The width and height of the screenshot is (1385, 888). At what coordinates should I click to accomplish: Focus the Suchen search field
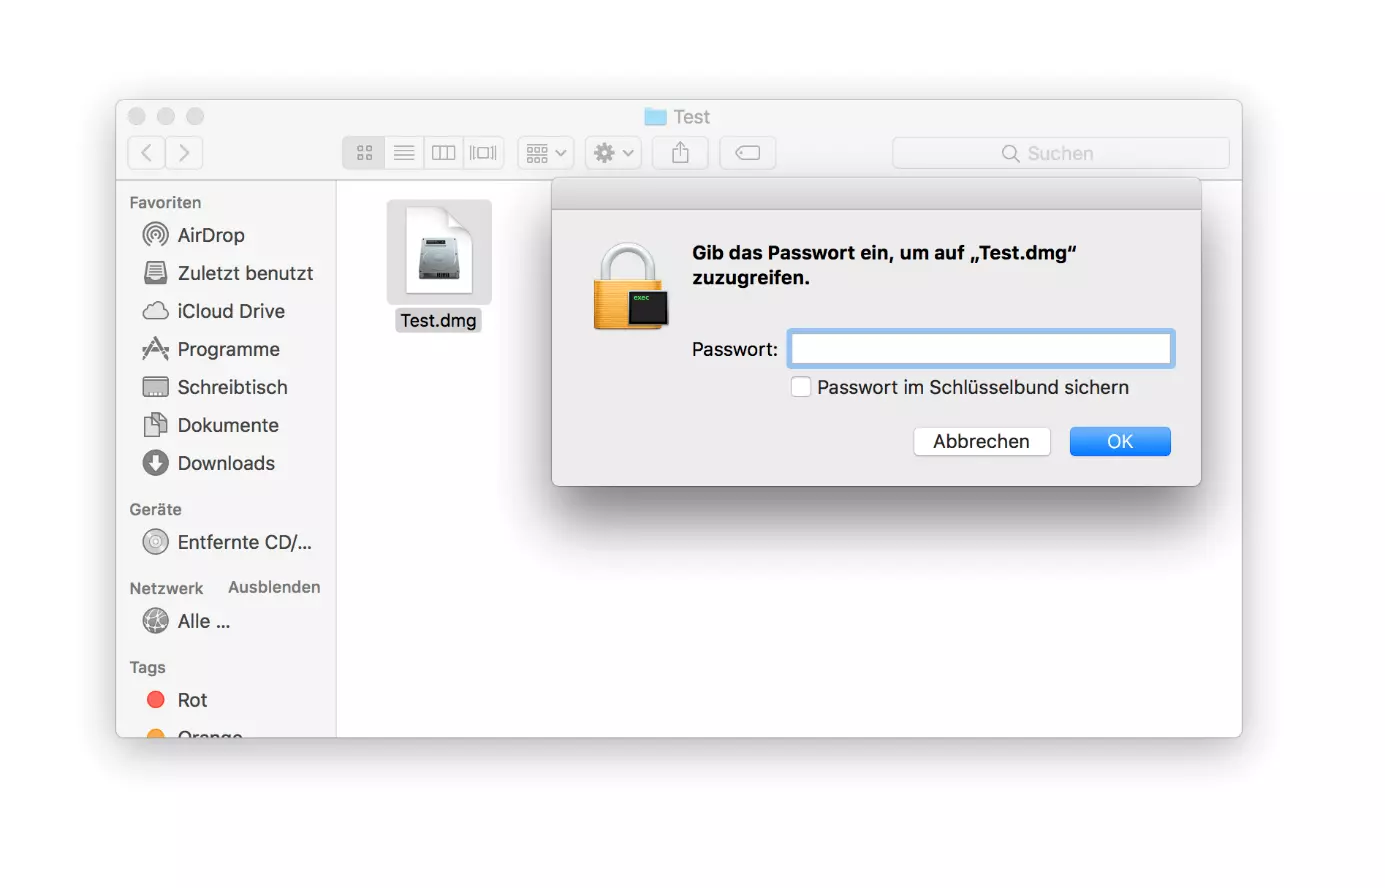pyautogui.click(x=1060, y=153)
